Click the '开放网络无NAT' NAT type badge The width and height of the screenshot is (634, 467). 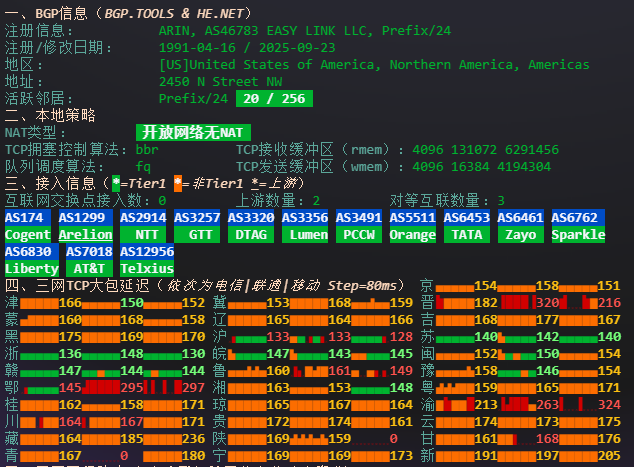(193, 132)
